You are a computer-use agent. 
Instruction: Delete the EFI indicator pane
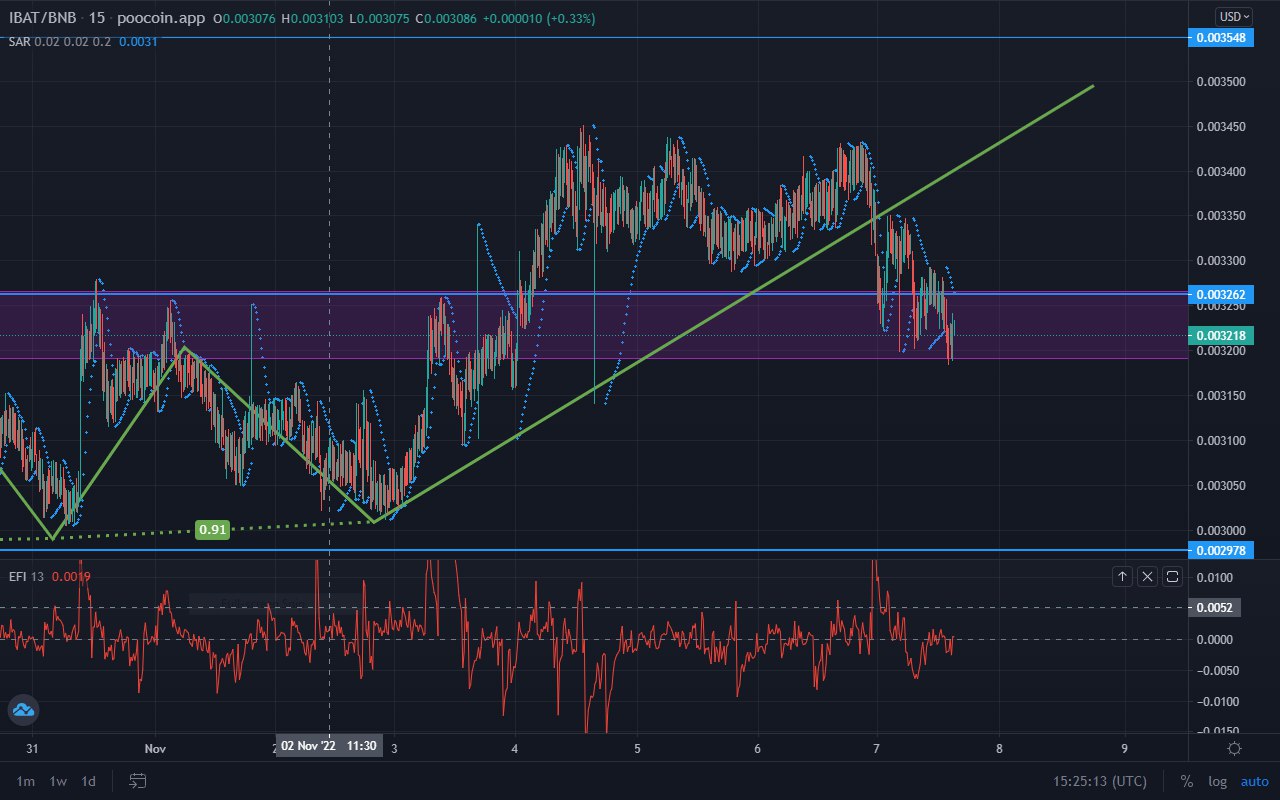click(1147, 576)
